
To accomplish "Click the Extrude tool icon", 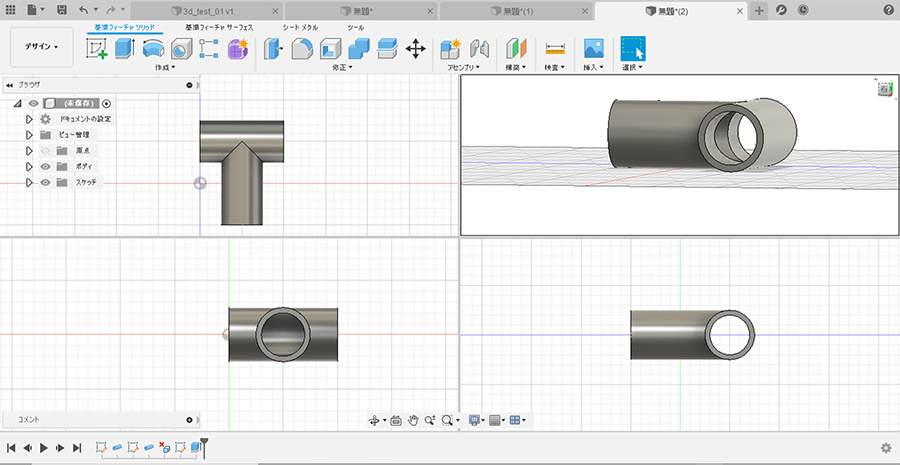I will [125, 48].
